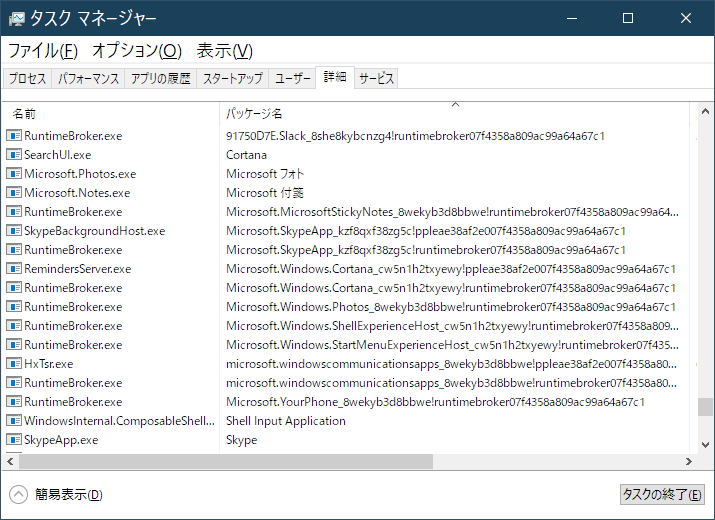This screenshot has height=520, width=715.
Task: Click the horizontal scrollbar right arrow
Action: click(x=689, y=462)
